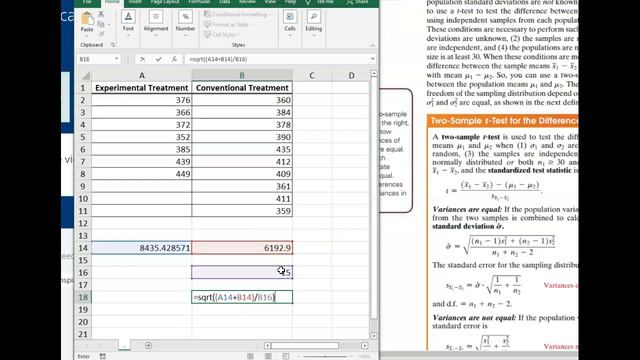This screenshot has width=640, height=360.
Task: Confirm formula with the checkmark icon
Action: point(158,59)
